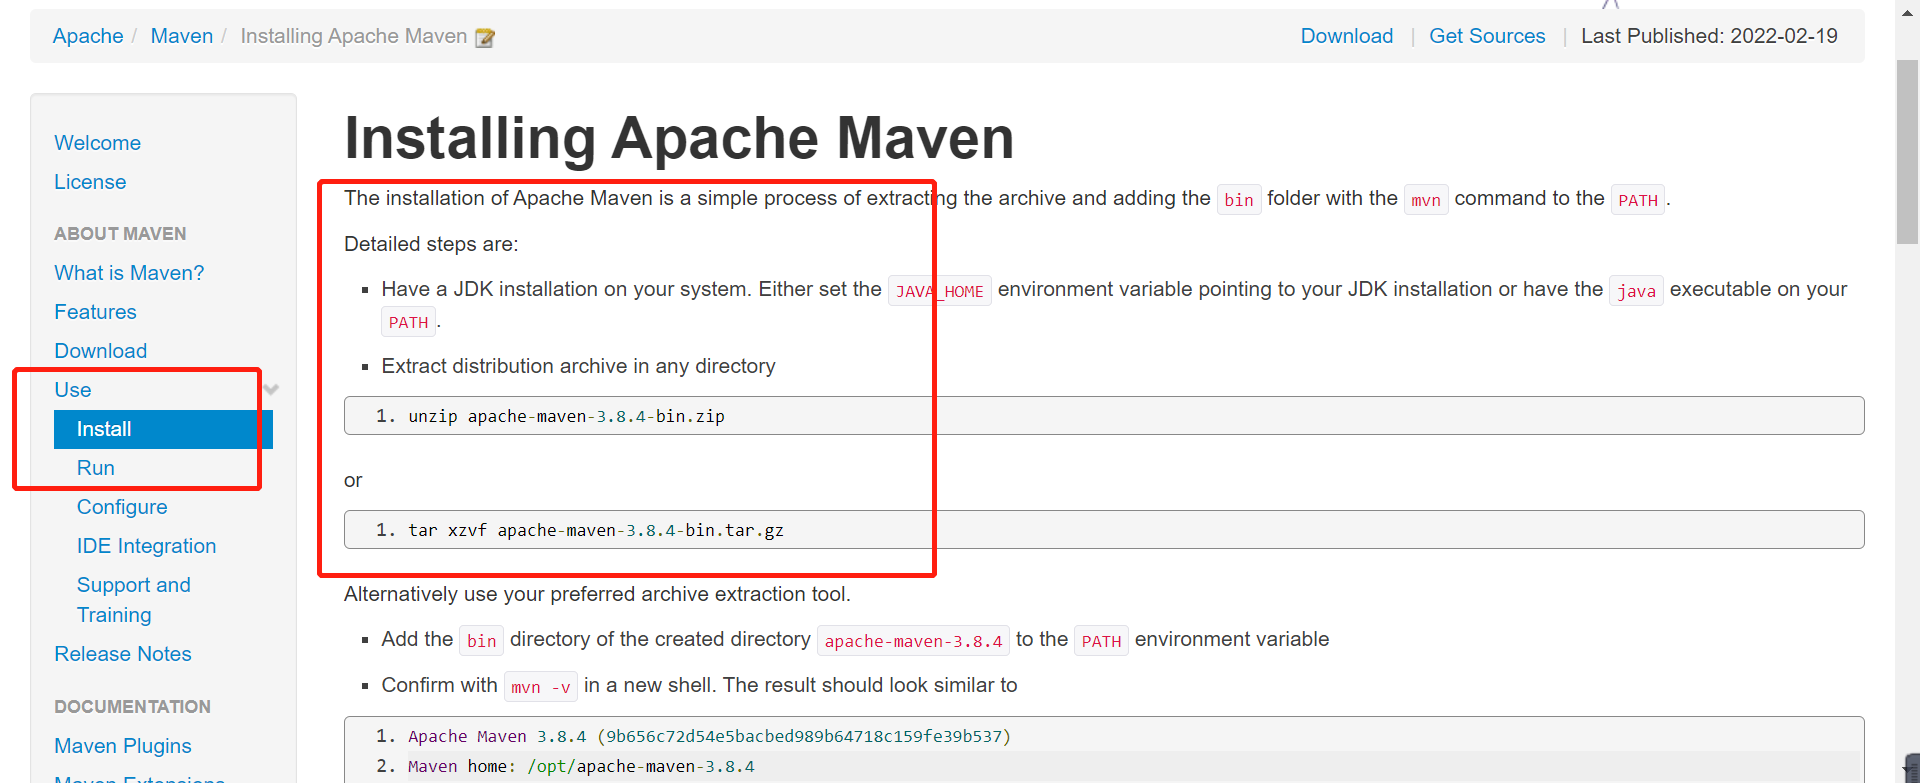Click the page's vertical scrollbar thumb

(x=1907, y=150)
